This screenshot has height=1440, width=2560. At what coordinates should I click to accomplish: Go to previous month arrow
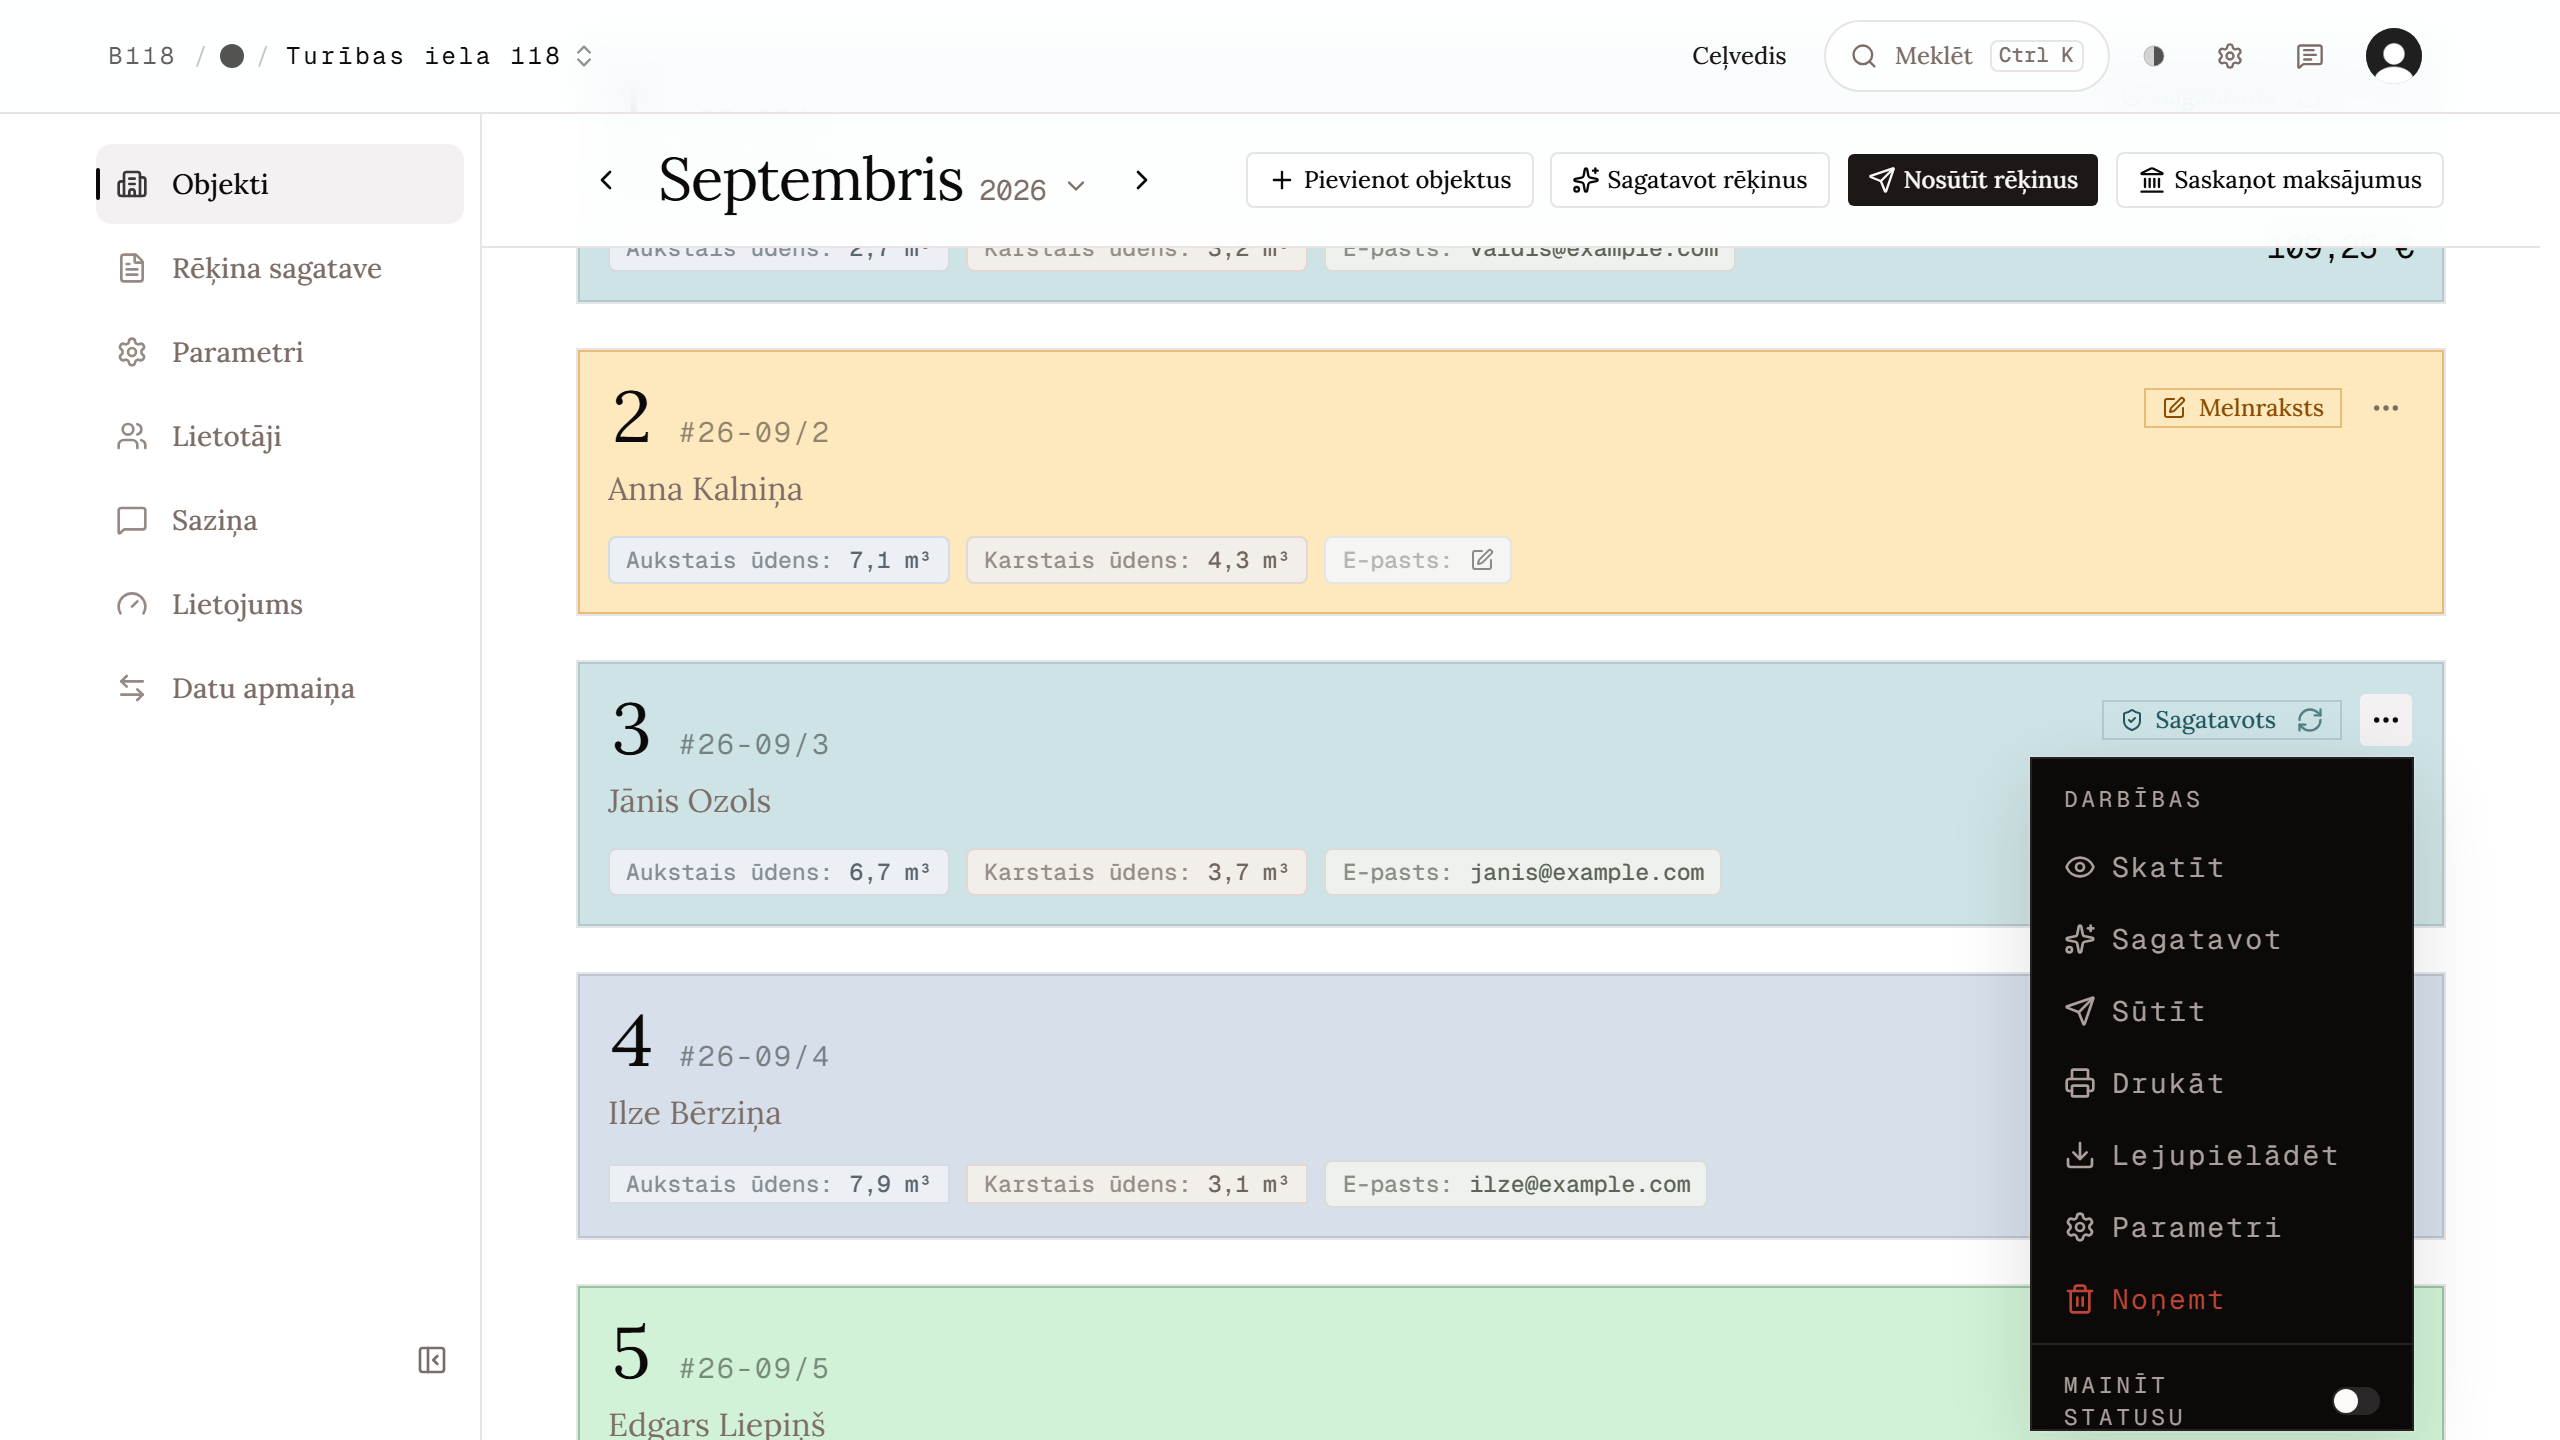pos(607,180)
